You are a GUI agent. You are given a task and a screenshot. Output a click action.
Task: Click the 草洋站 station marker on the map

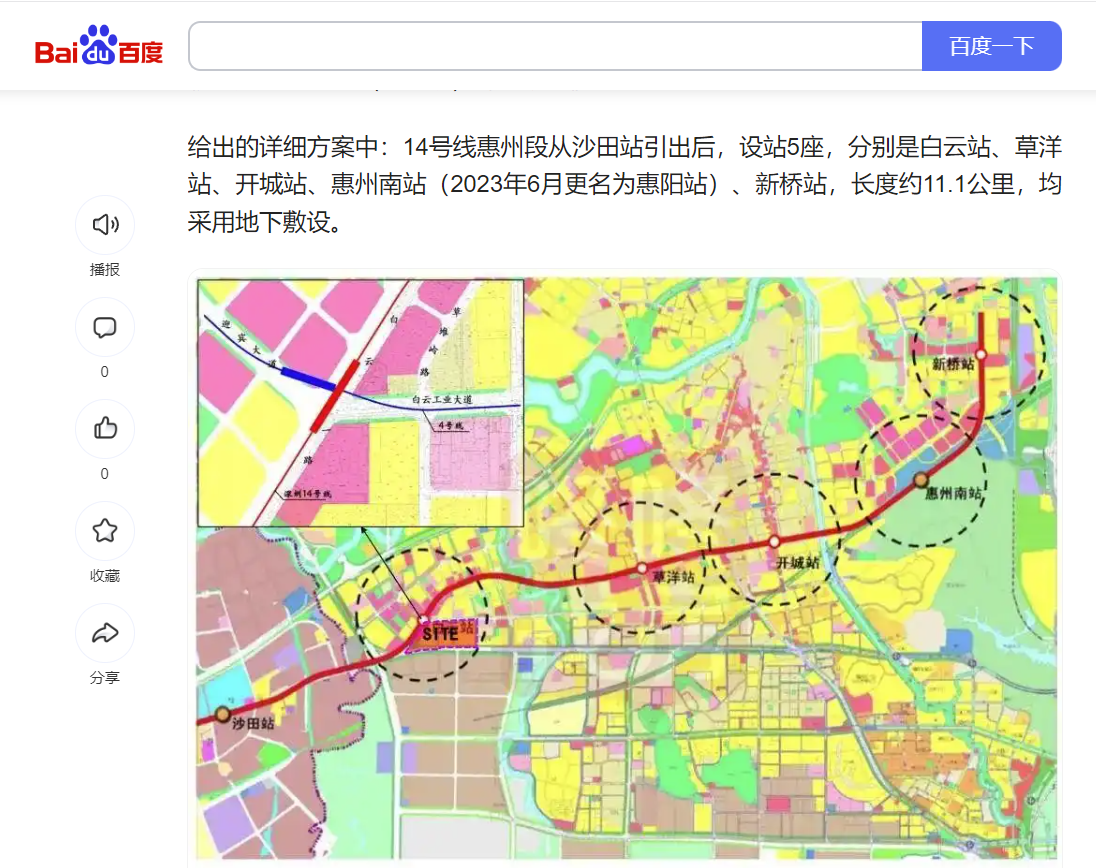pyautogui.click(x=642, y=568)
